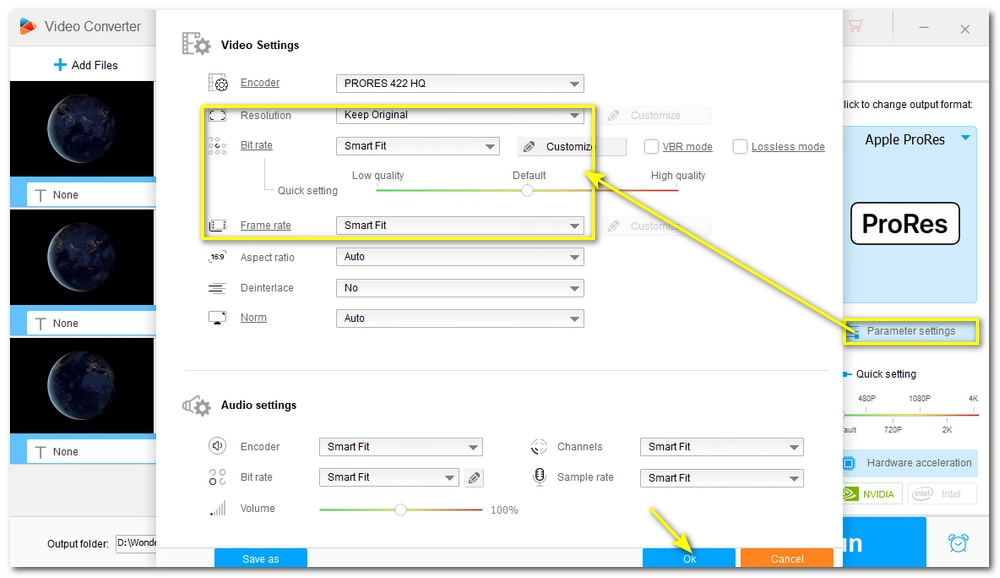Click the Deinterlace lines icon
1000x578 pixels.
pyautogui.click(x=217, y=288)
